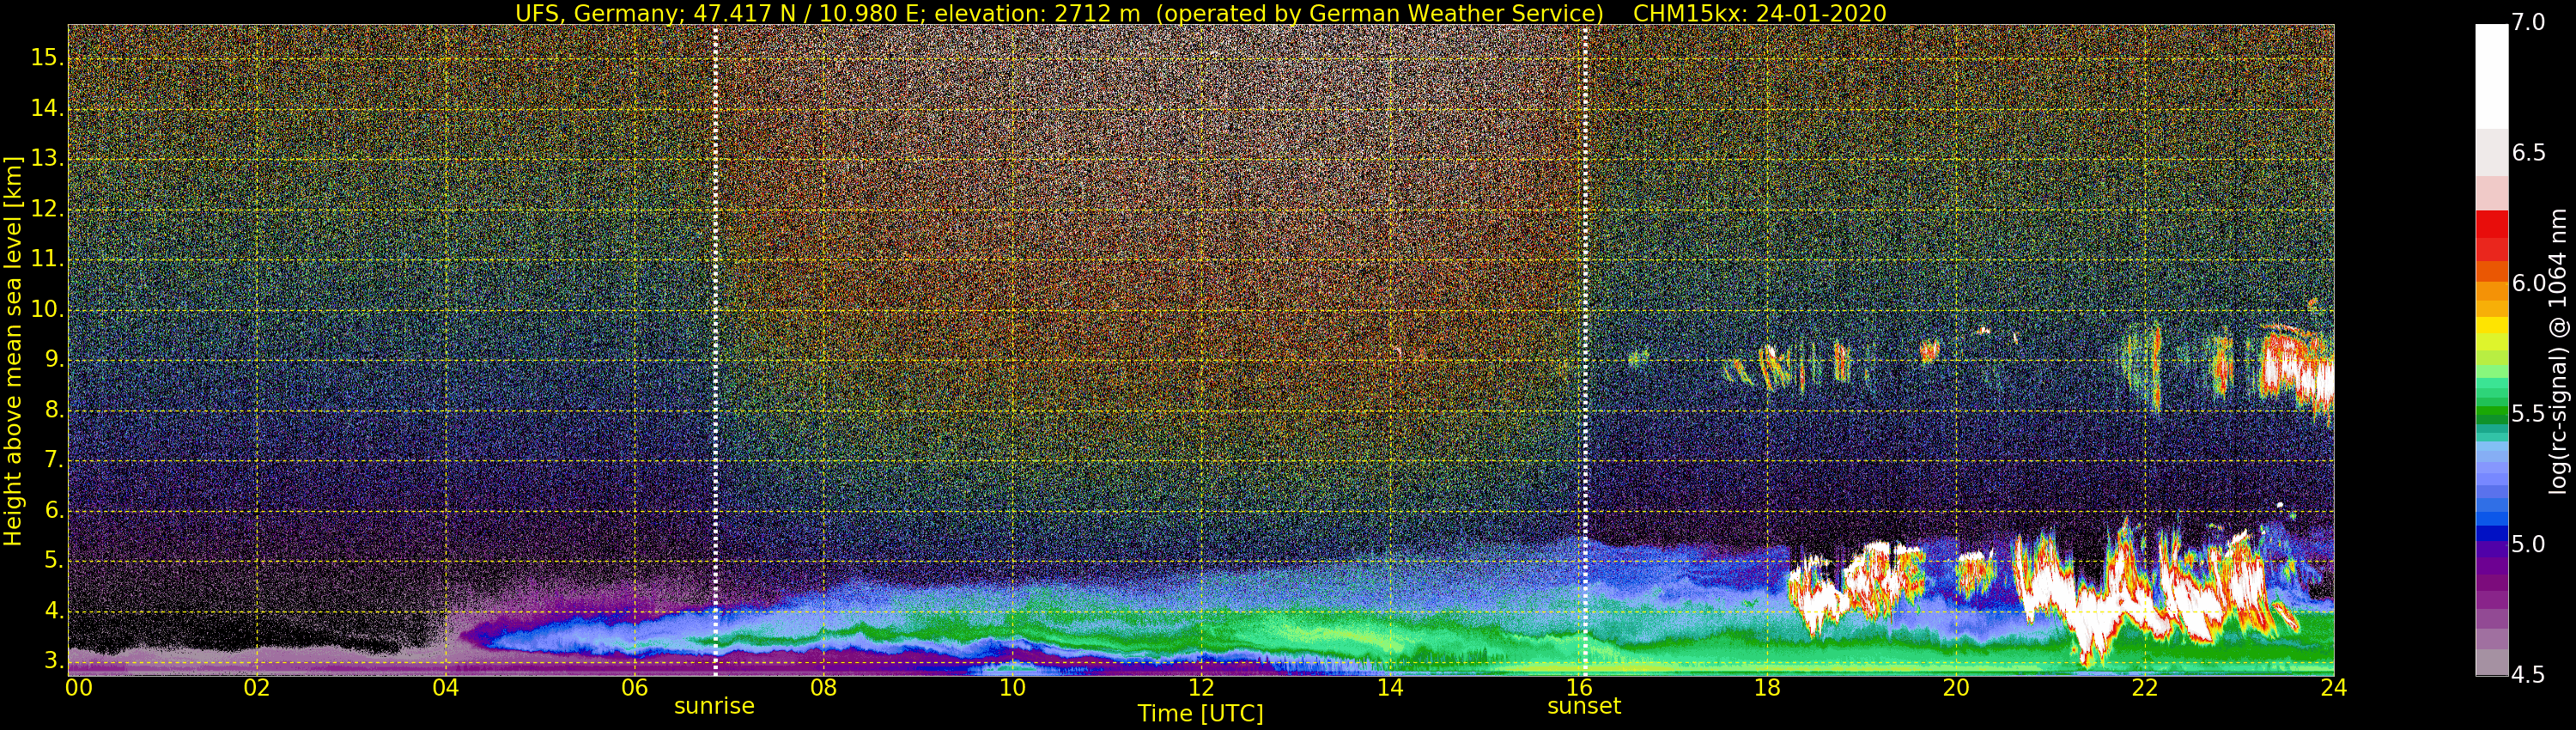Click the time axis tick label '02'
The height and width of the screenshot is (730, 2576).
(257, 688)
